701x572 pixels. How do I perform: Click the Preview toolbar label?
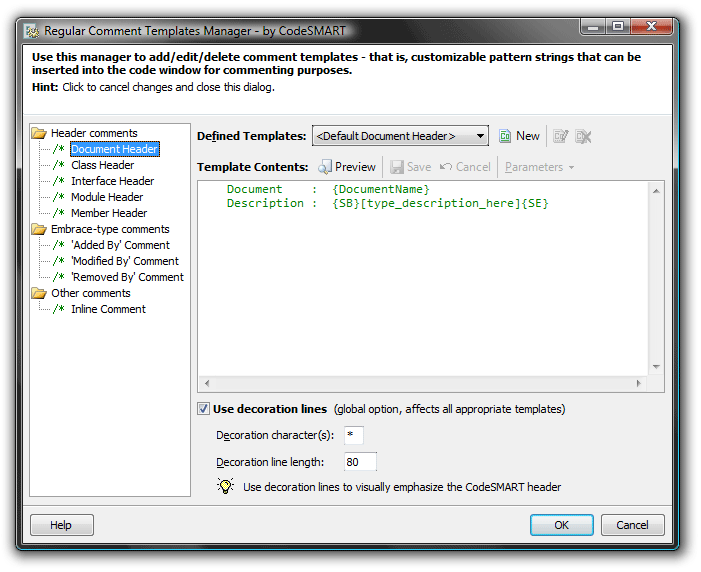coord(355,167)
